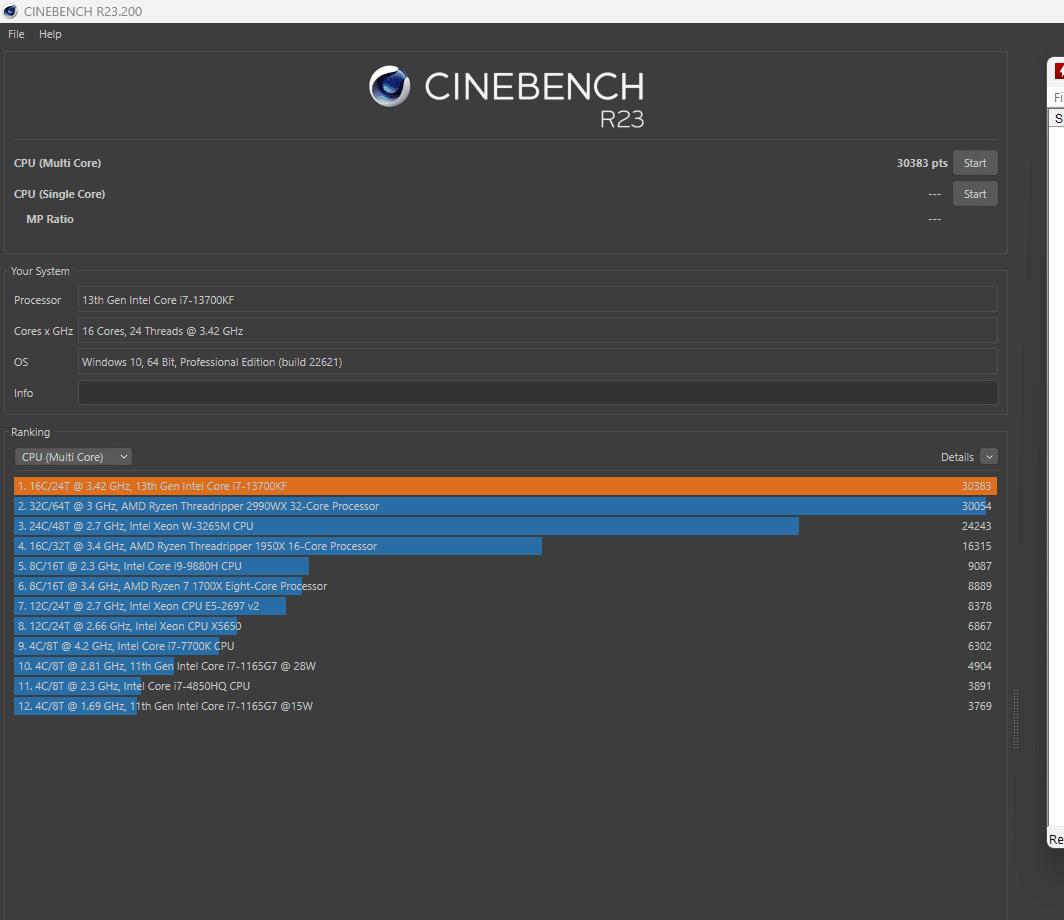Select ranking row 1 i7-13700KF
Viewport: 1064px width, 920px height.
(506, 486)
